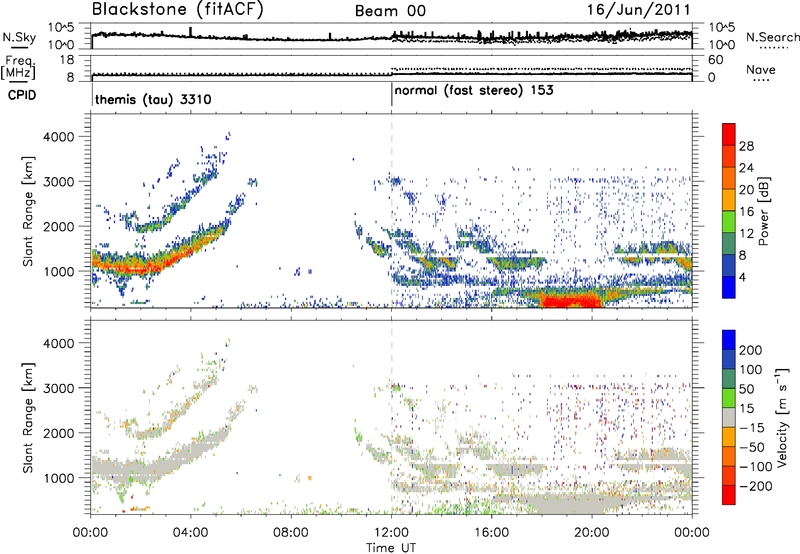The width and height of the screenshot is (800, 554).
Task: Pick the red bottom segment of velocity colorbar
Action: click(x=729, y=495)
